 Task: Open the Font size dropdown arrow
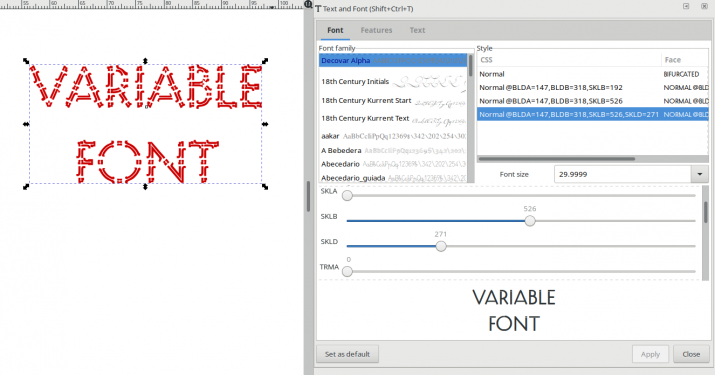(x=699, y=174)
